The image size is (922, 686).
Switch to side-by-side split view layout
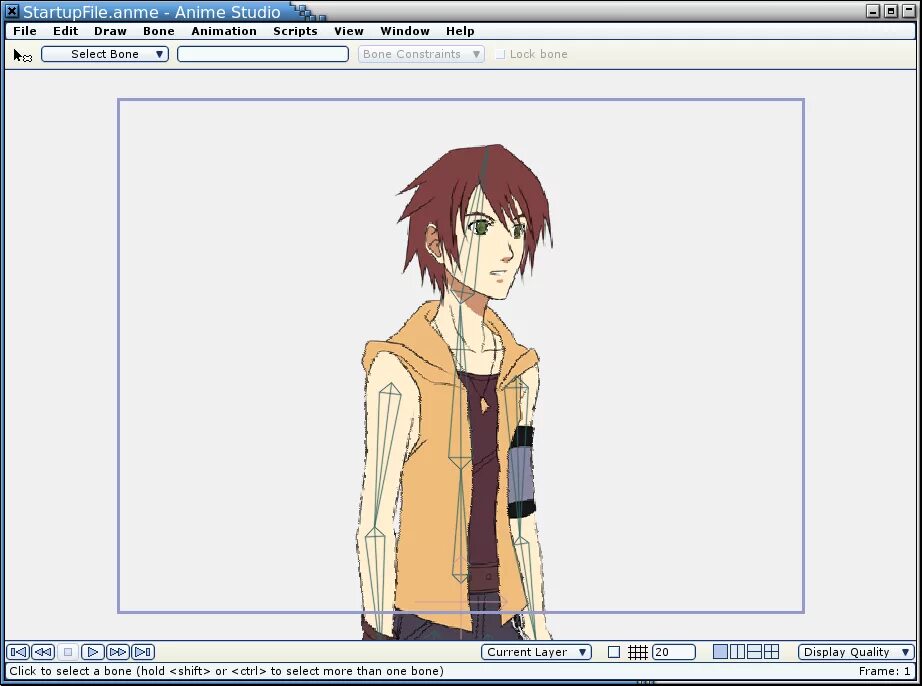click(737, 652)
